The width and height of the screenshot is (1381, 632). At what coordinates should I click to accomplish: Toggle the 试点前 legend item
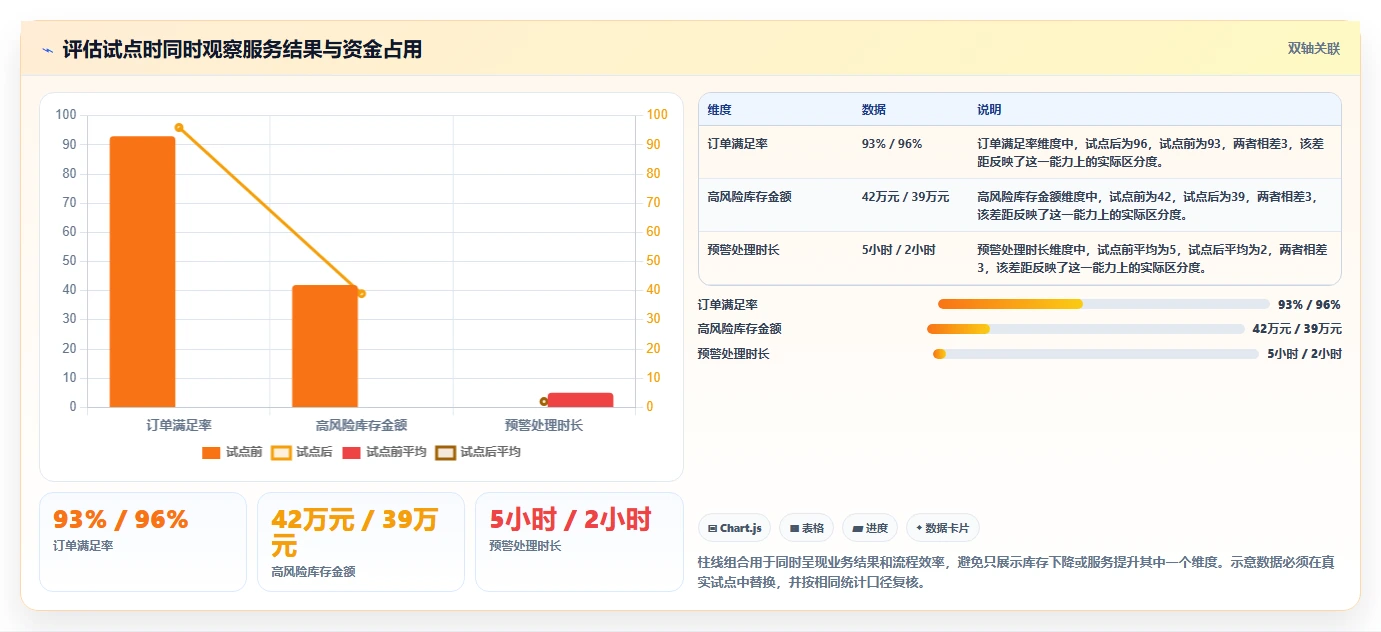232,452
